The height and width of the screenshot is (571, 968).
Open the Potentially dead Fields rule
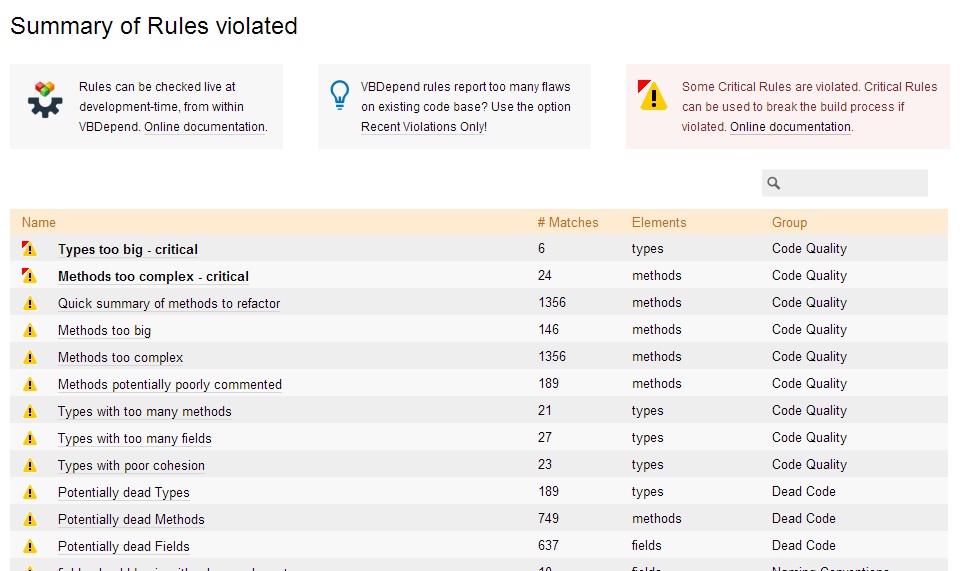tap(123, 546)
